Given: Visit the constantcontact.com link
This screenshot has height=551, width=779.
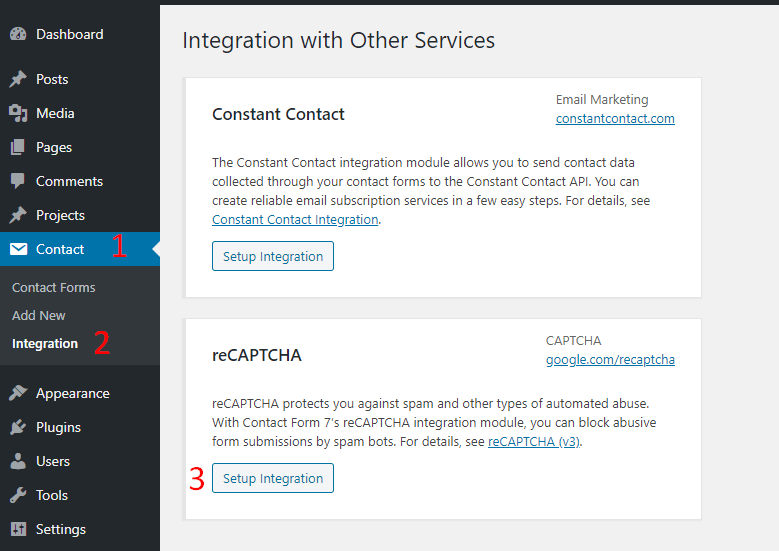Looking at the screenshot, I should point(615,119).
